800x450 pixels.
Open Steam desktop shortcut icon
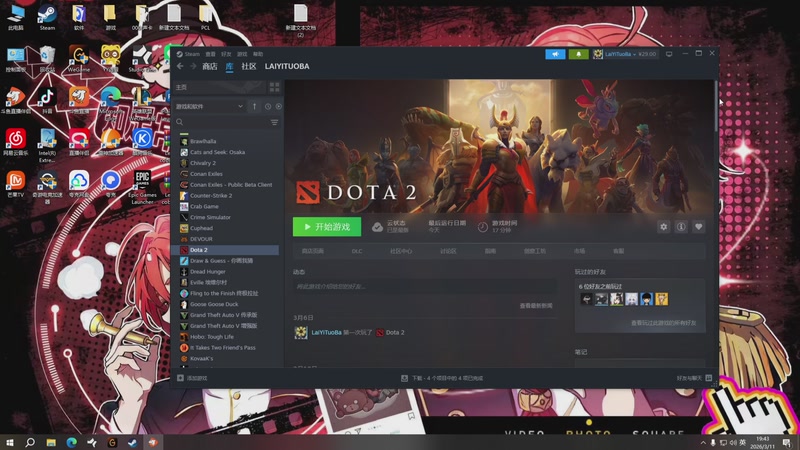point(47,17)
